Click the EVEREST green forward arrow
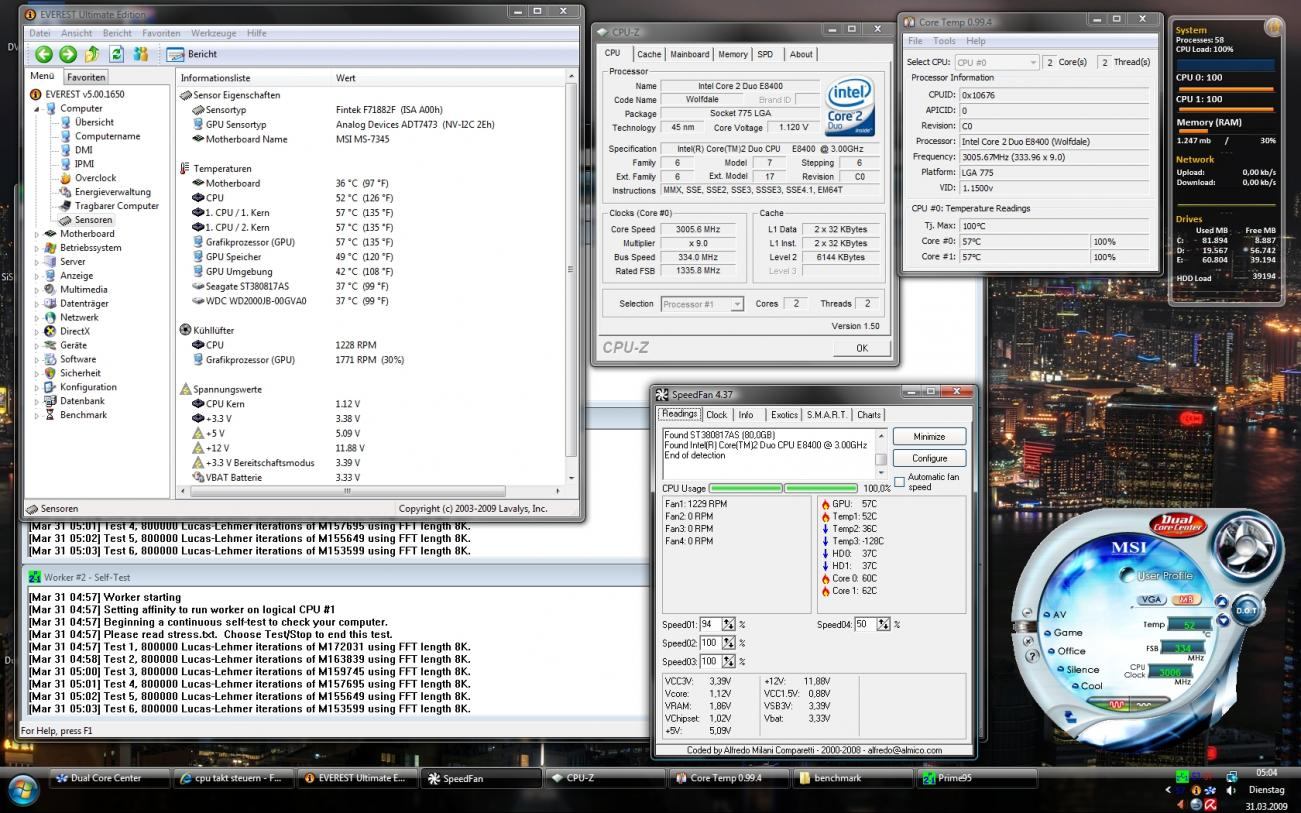 click(68, 54)
